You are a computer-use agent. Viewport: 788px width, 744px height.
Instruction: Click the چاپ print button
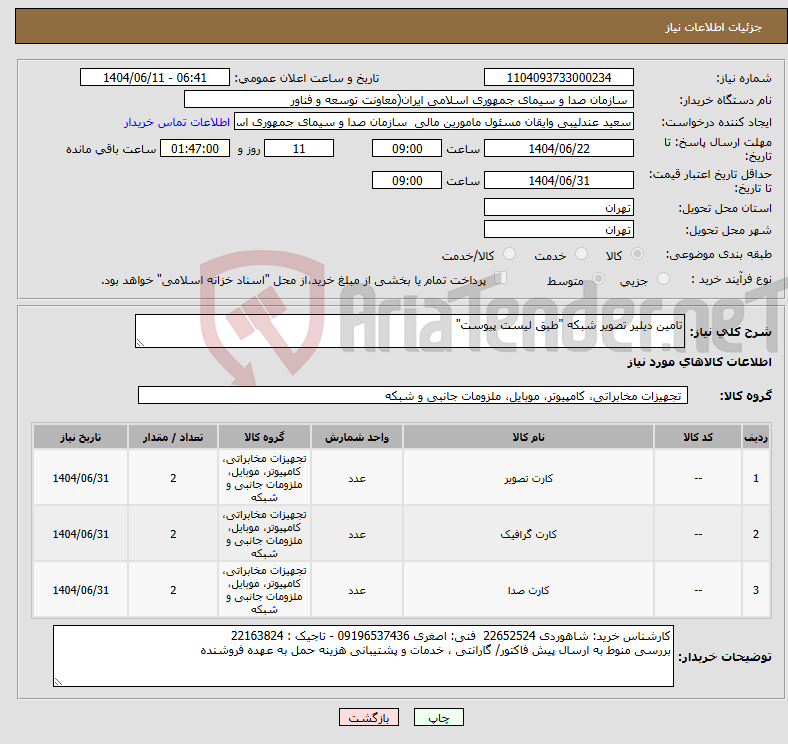439,717
